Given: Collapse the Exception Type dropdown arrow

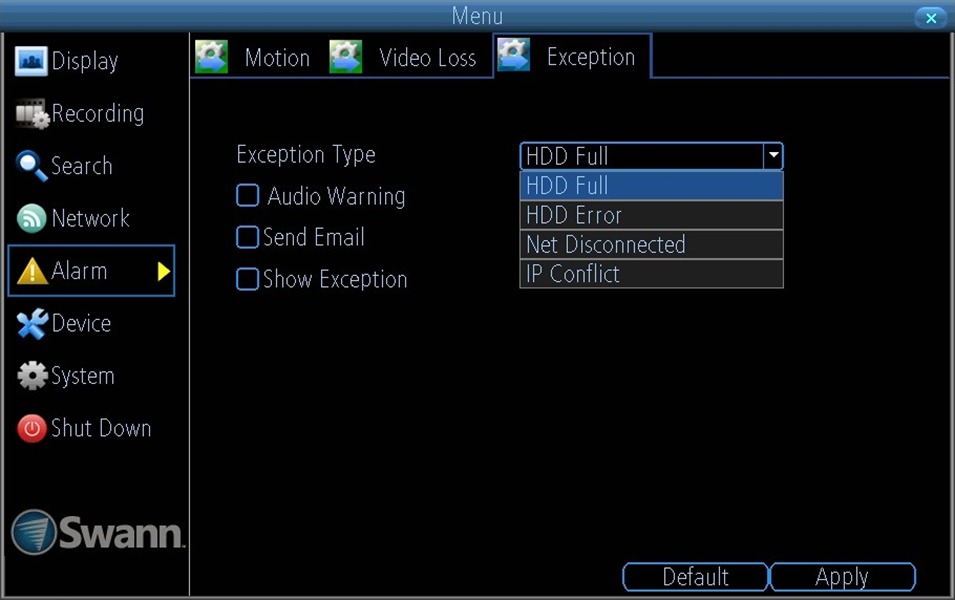Looking at the screenshot, I should pyautogui.click(x=772, y=156).
